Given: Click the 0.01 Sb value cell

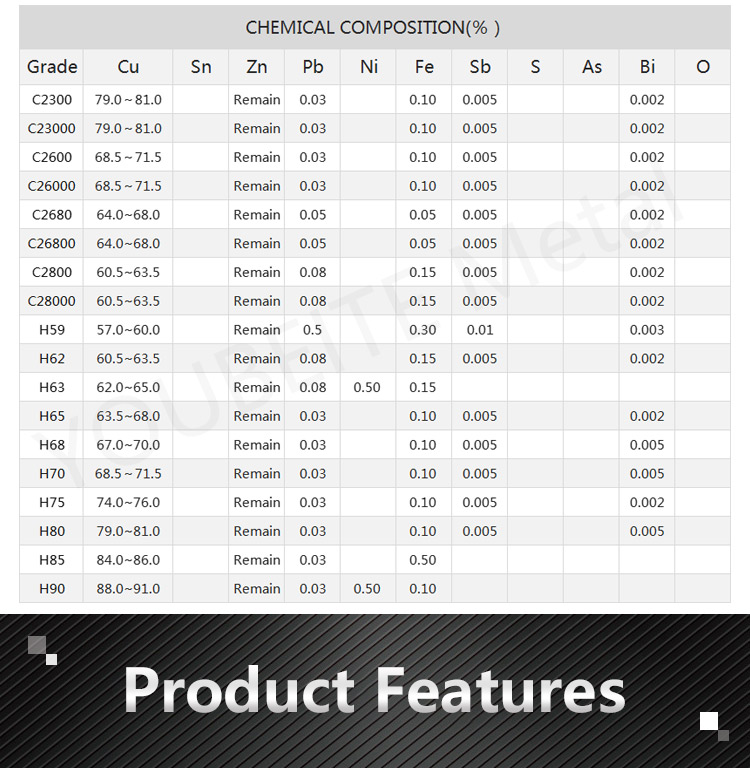Looking at the screenshot, I should 480,330.
